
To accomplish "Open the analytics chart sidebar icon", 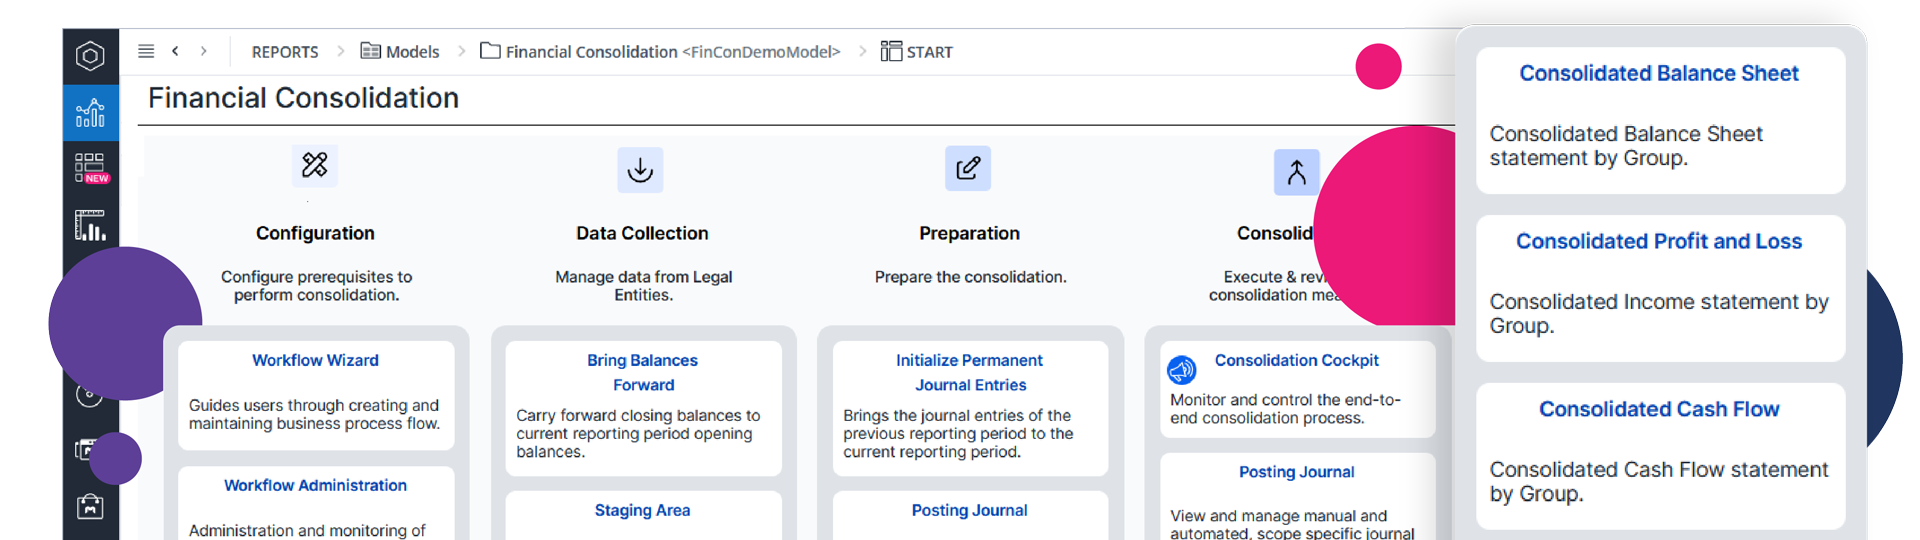I will (90, 112).
